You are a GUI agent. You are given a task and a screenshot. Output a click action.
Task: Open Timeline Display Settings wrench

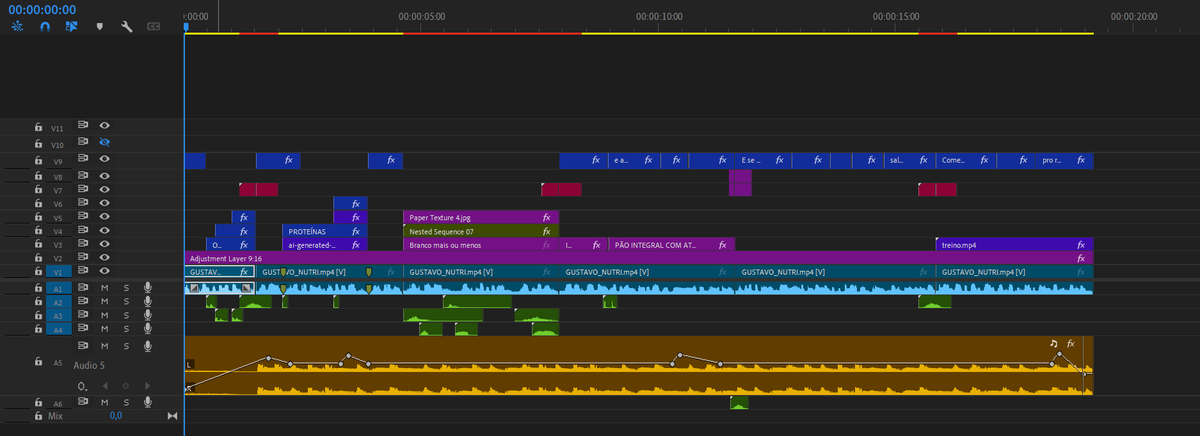[127, 27]
